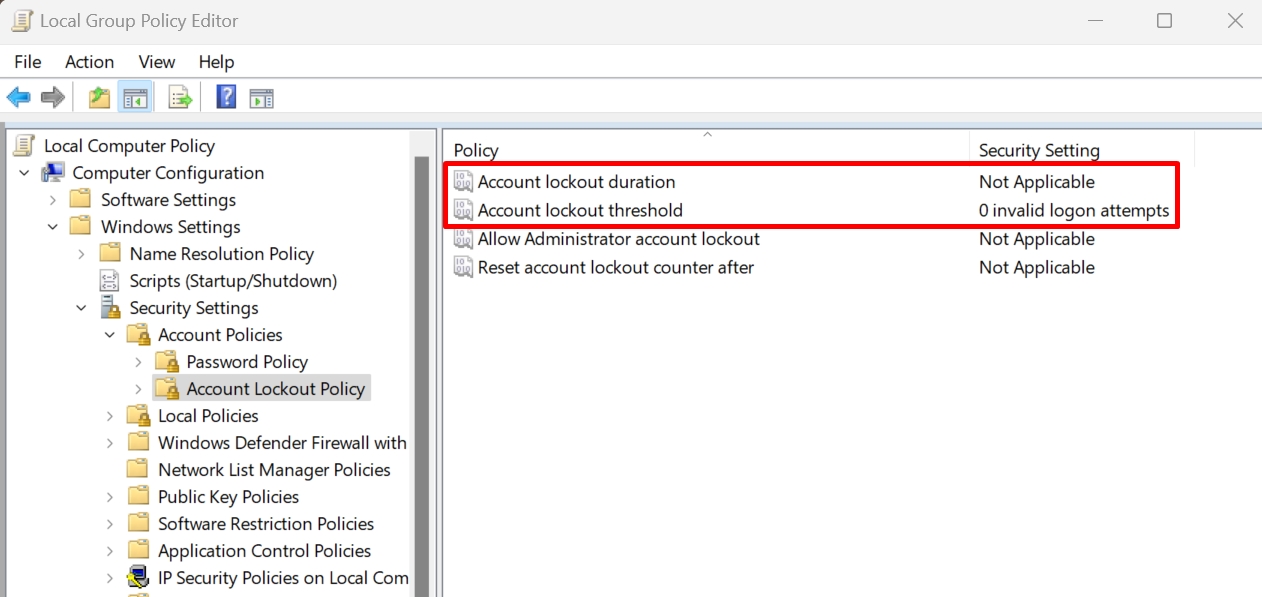
Task: Collapse the Windows Settings node
Action: 53,227
